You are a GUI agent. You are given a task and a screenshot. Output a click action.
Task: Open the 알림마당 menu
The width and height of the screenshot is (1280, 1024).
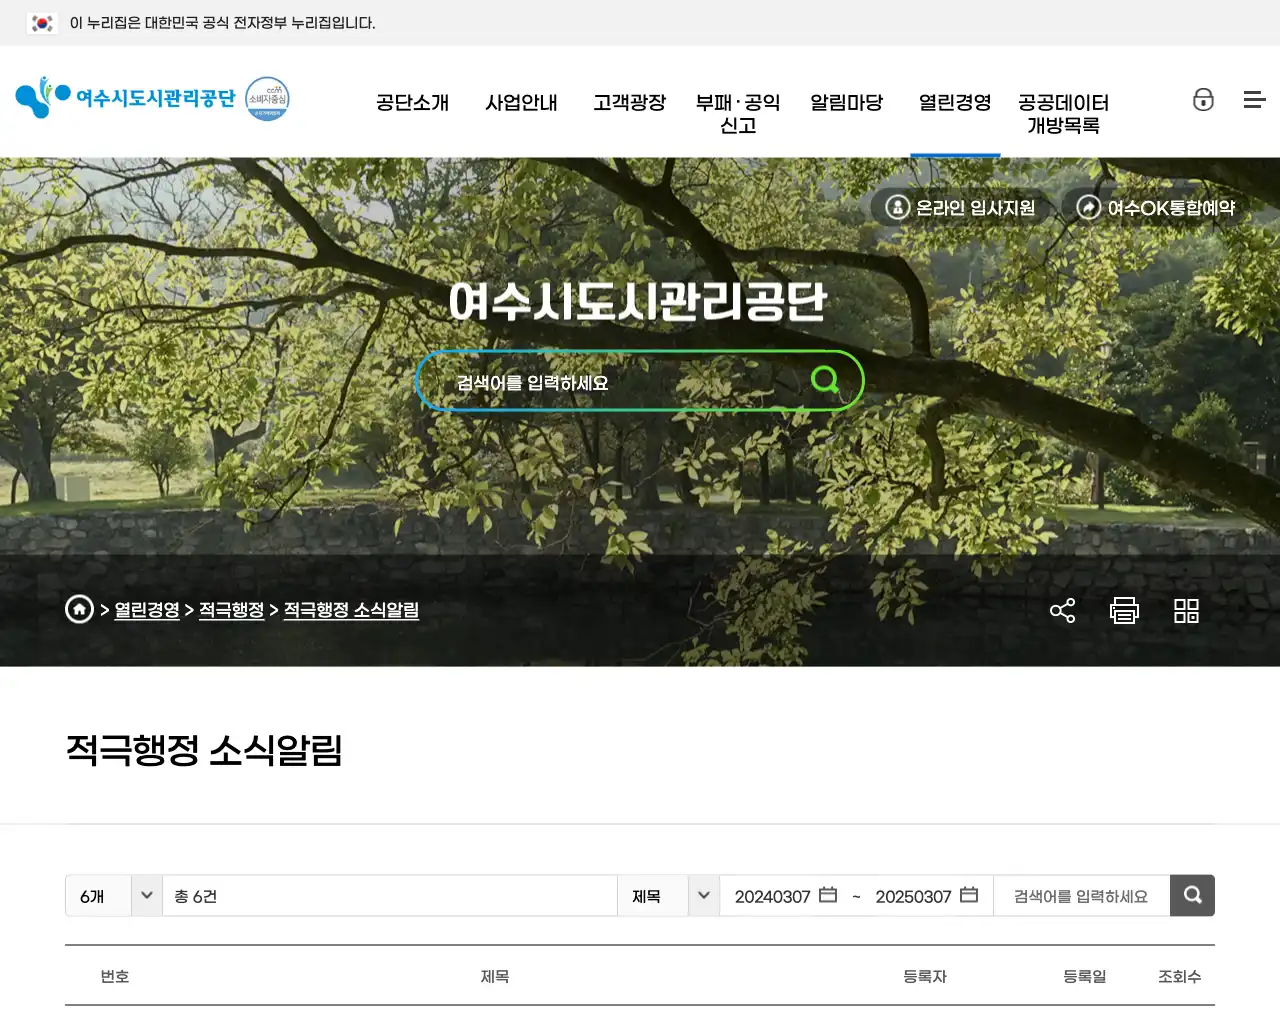[847, 102]
